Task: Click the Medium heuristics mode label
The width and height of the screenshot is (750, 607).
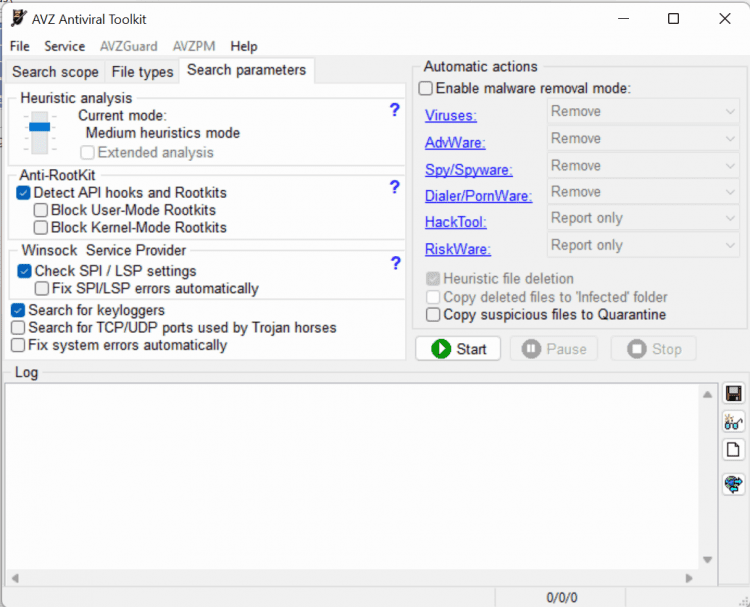Action: tap(163, 133)
